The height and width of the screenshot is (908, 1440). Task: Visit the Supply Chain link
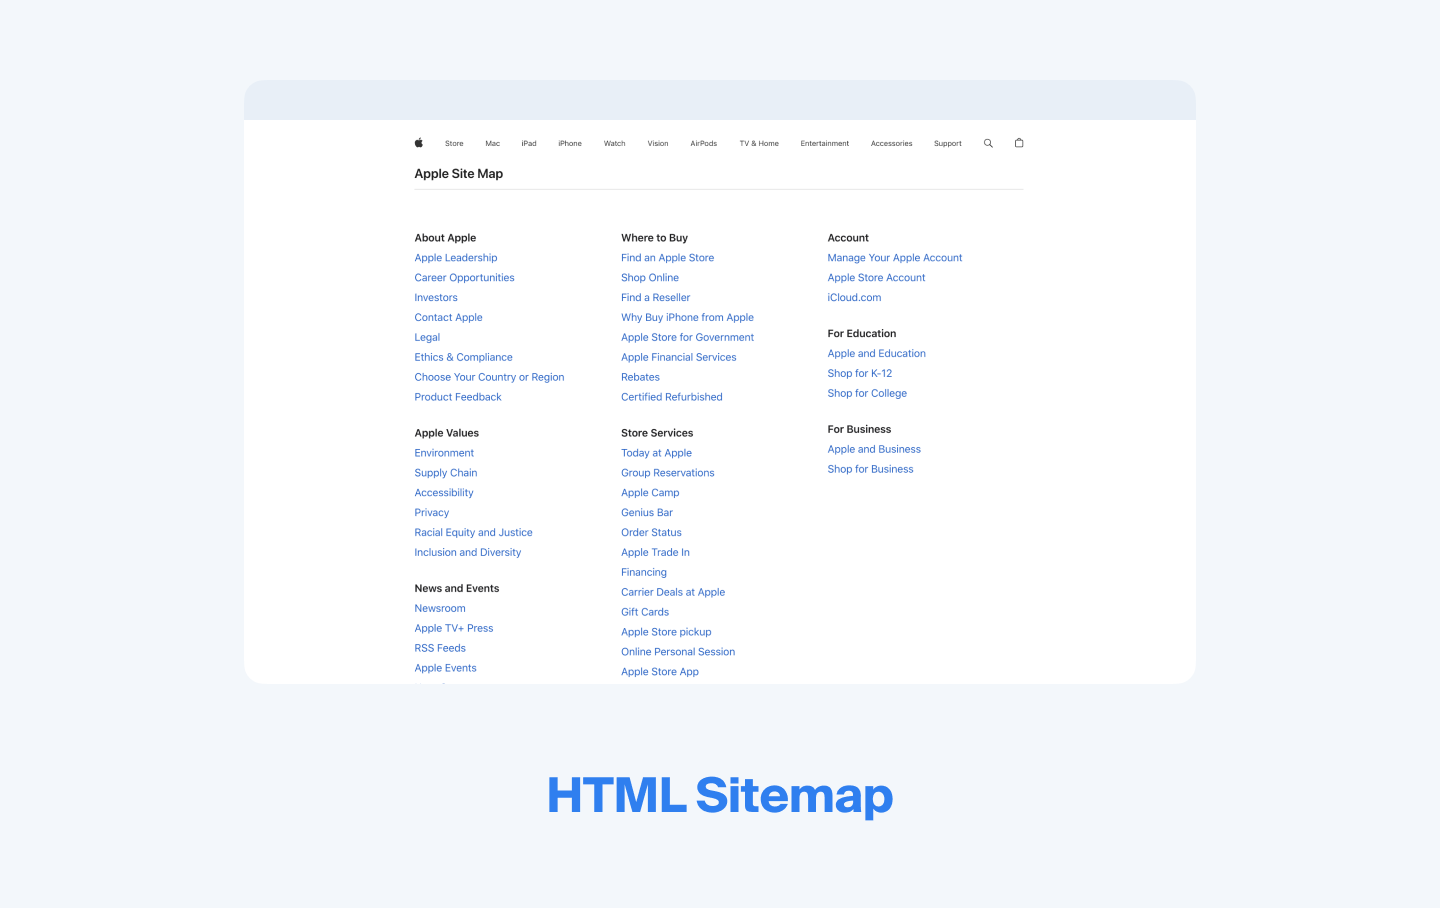click(446, 473)
